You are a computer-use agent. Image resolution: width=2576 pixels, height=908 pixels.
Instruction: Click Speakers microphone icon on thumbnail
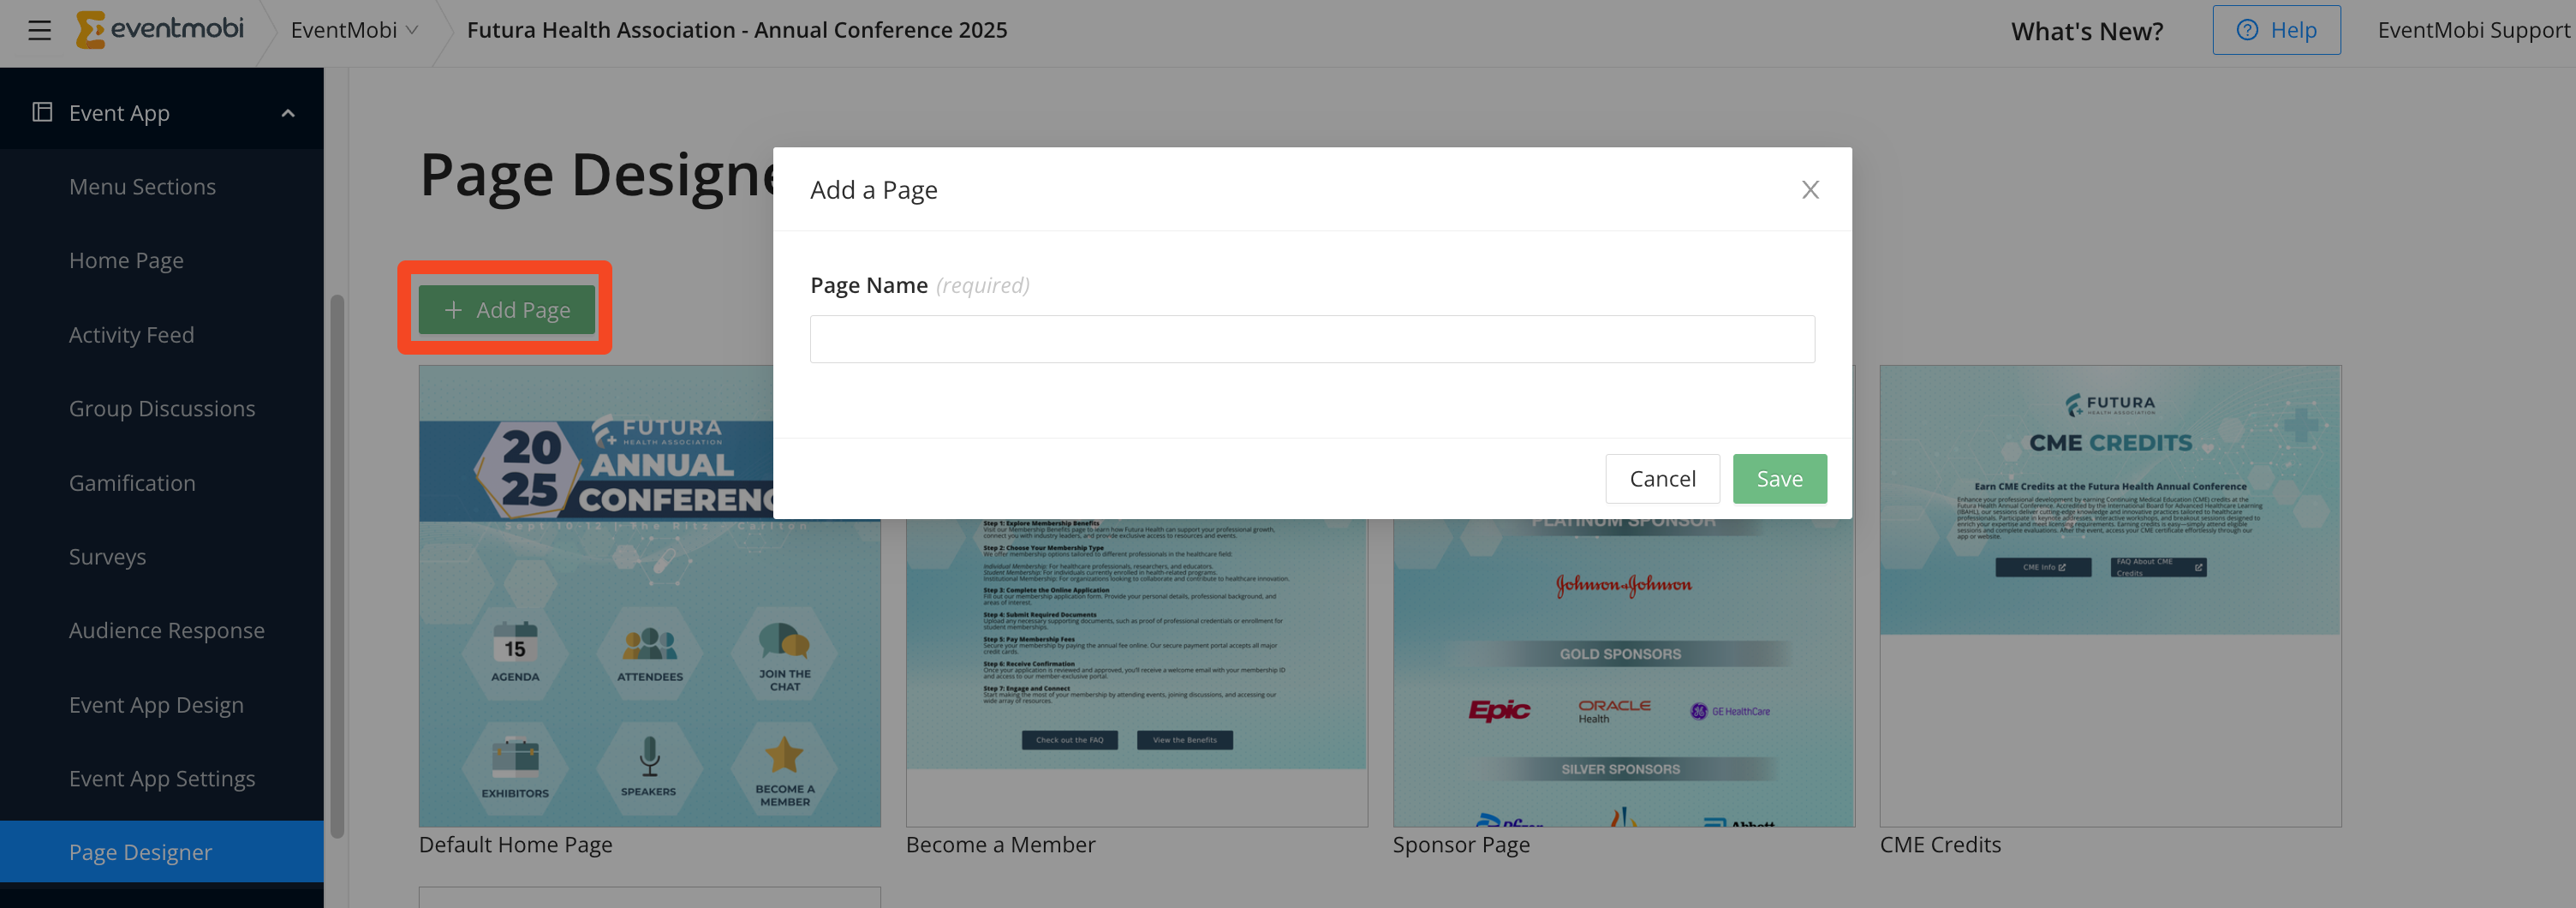point(649,757)
